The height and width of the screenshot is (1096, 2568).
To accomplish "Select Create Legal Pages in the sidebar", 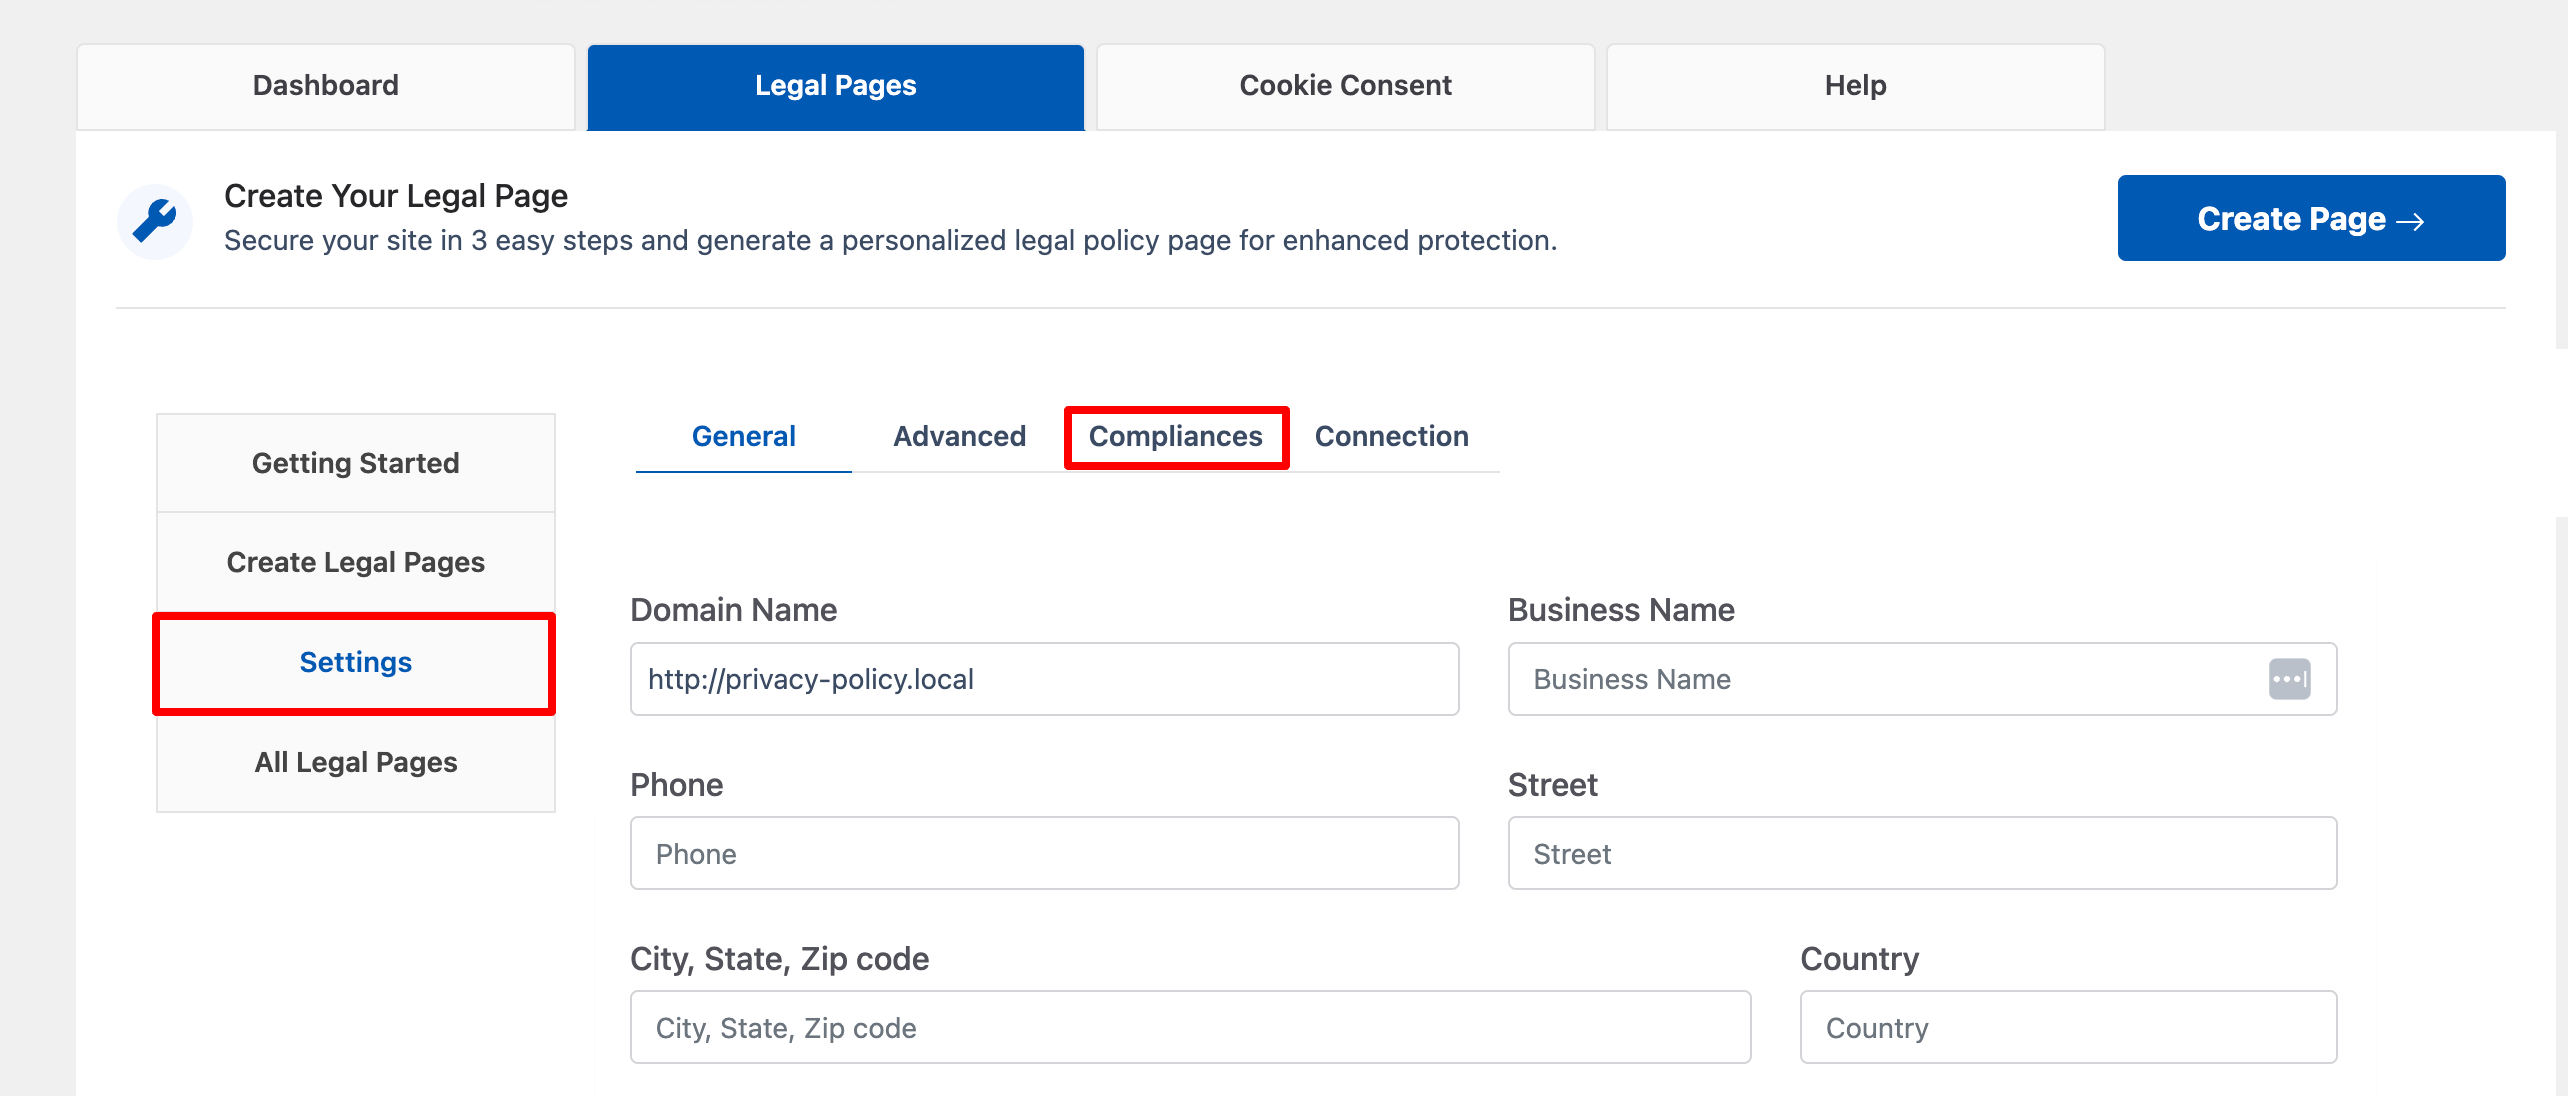I will (355, 562).
